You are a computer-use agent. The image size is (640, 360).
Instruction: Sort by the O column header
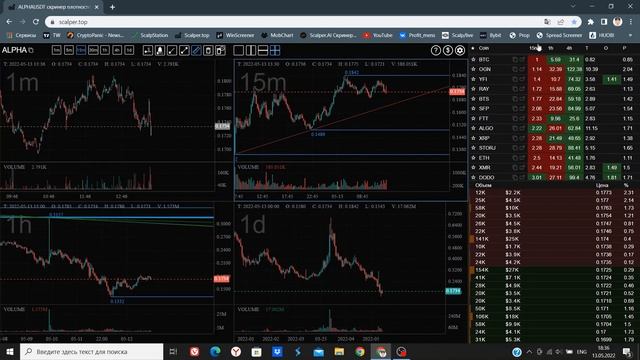point(606,48)
